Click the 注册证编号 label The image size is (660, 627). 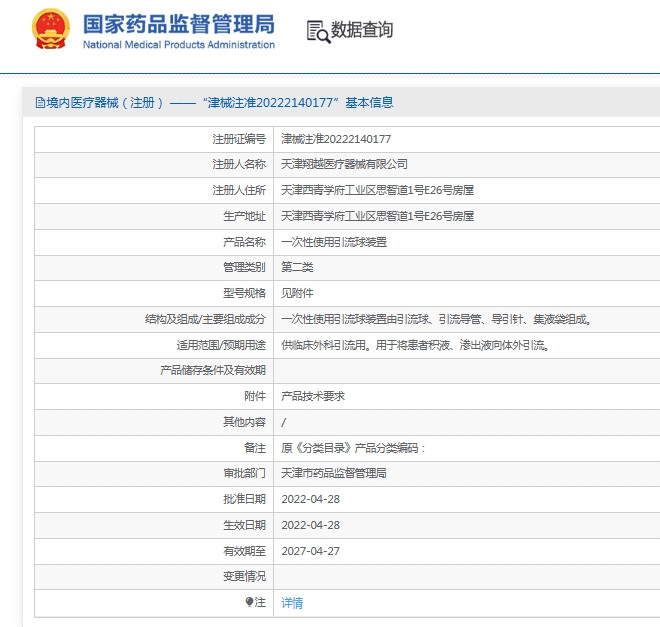click(x=239, y=139)
